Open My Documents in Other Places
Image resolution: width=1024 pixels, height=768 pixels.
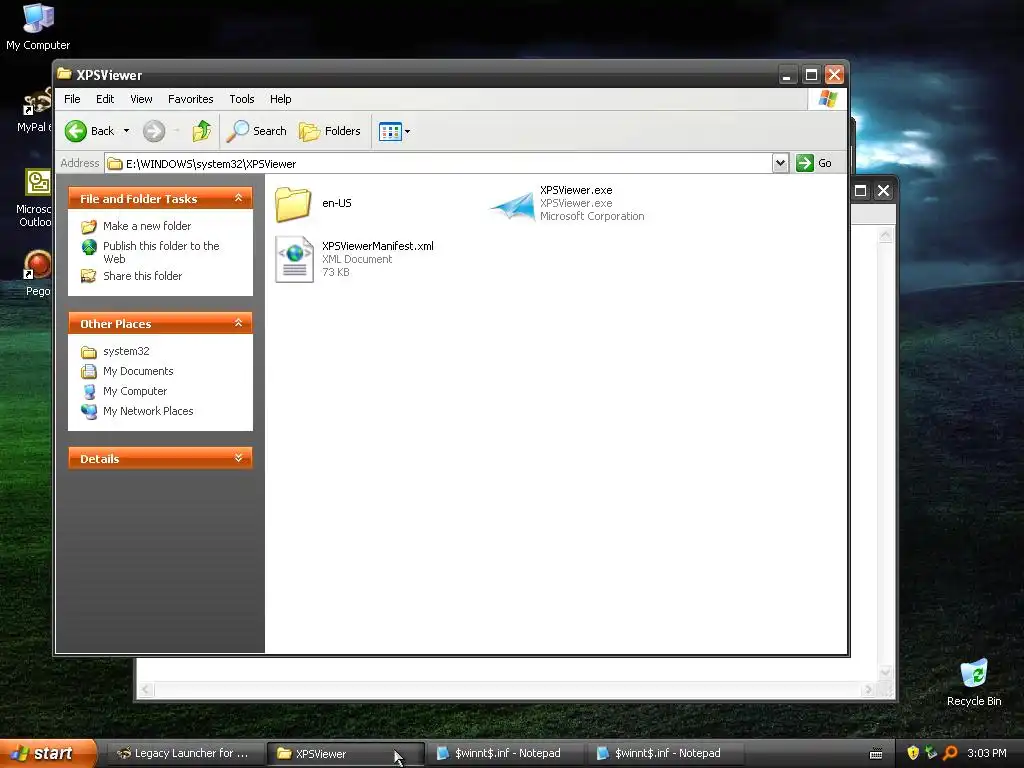(x=138, y=372)
